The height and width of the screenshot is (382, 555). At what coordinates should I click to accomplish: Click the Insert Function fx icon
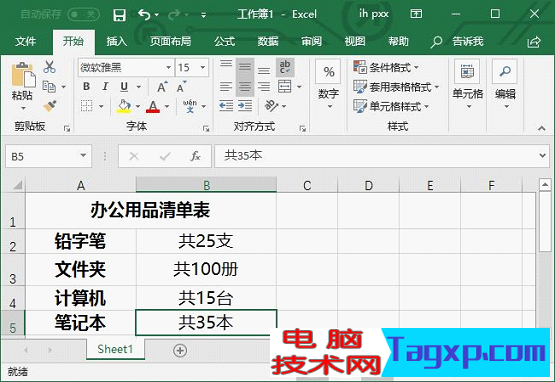[195, 156]
